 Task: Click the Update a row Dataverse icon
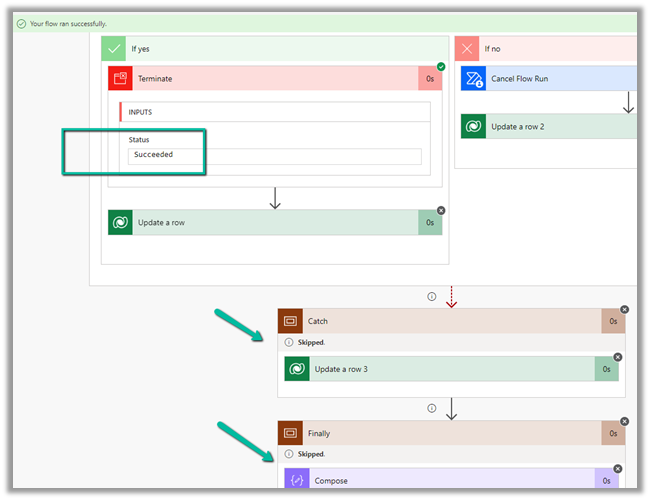point(120,223)
